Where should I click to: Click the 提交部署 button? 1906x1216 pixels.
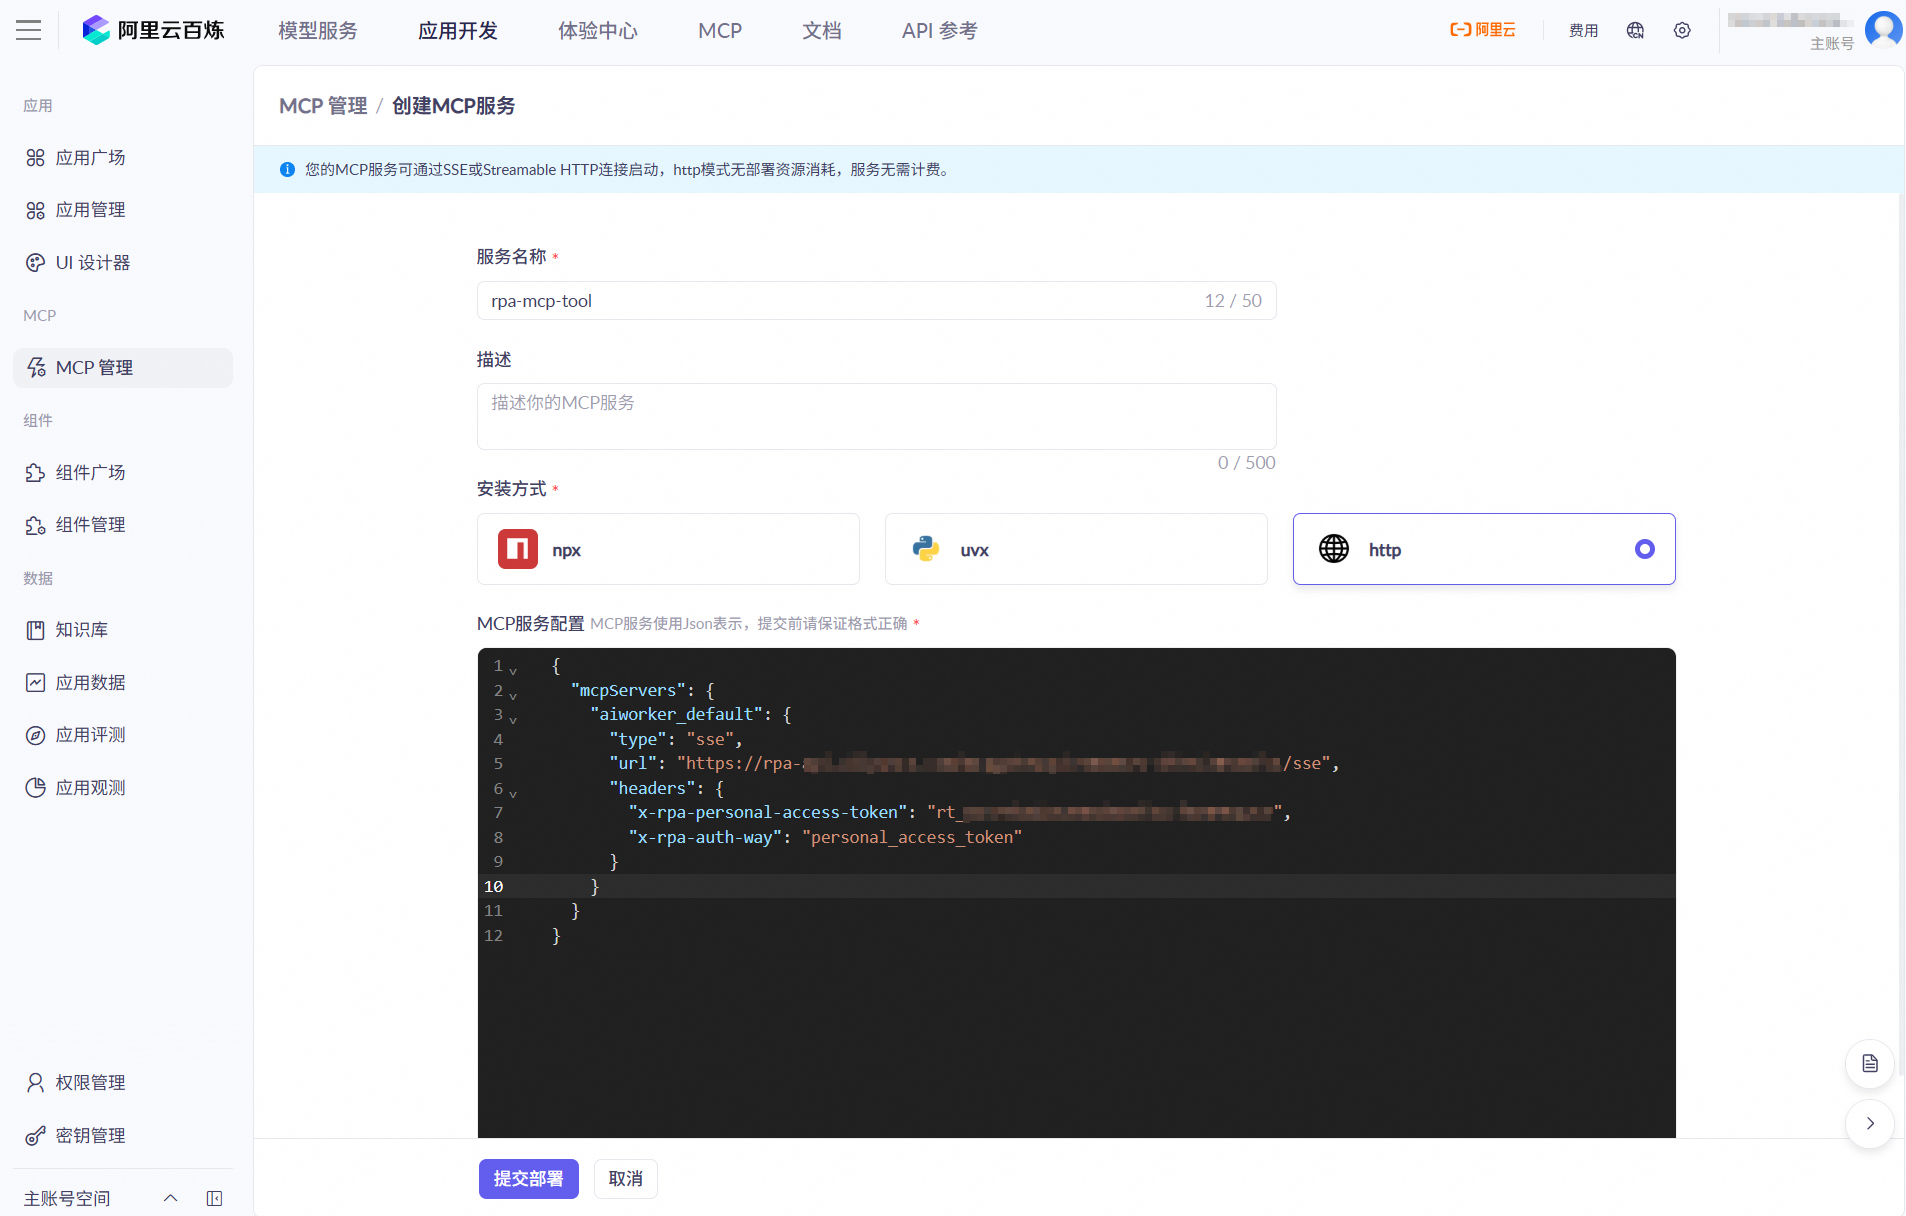click(x=529, y=1179)
